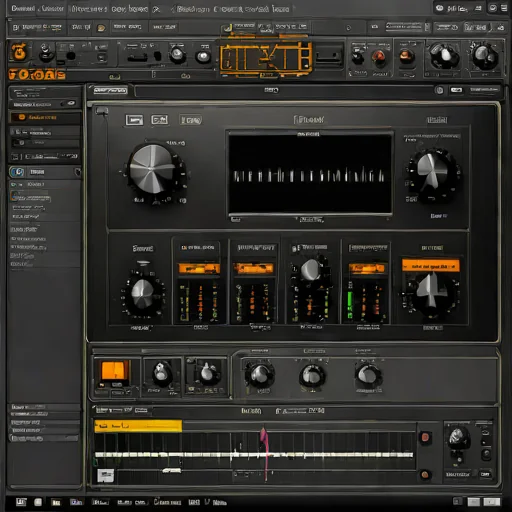Click the small white button in the plugin header bar
The height and width of the screenshot is (512, 512).
coord(457,90)
